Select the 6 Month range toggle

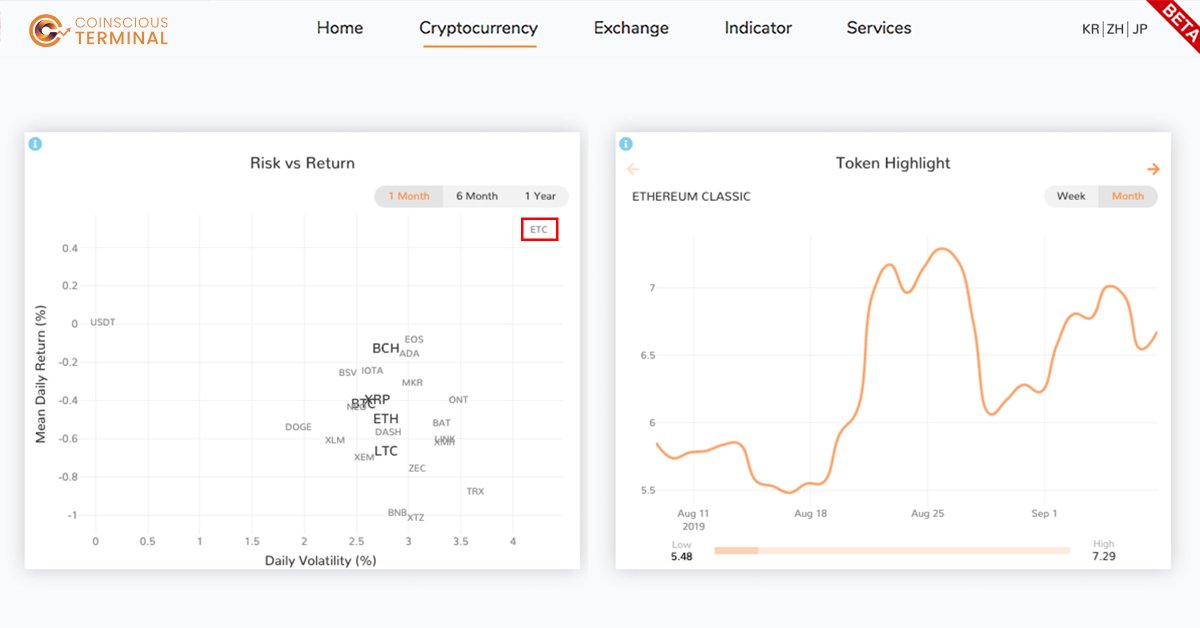(x=477, y=196)
